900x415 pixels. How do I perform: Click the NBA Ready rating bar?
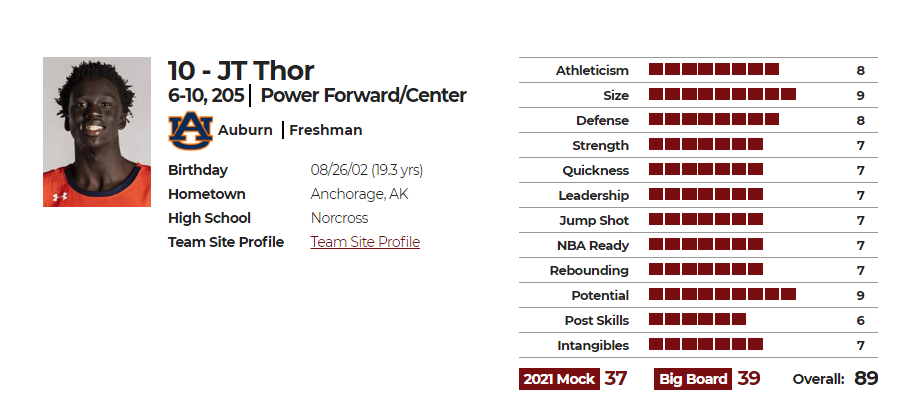[x=706, y=245]
